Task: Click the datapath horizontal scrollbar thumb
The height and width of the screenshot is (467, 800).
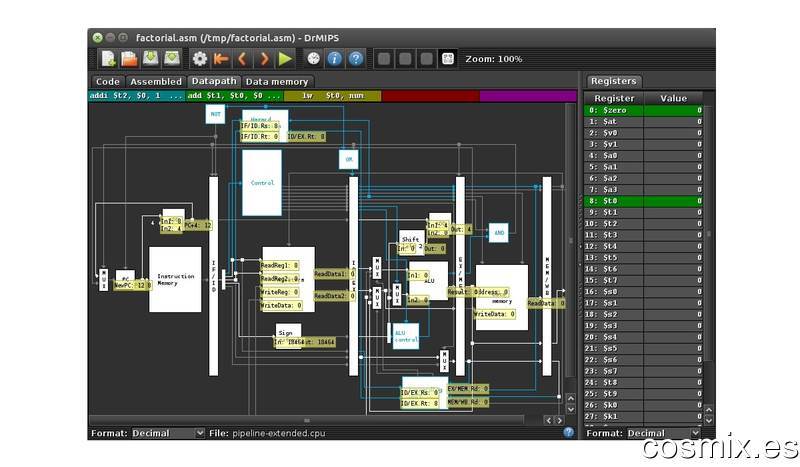Action: [307, 420]
